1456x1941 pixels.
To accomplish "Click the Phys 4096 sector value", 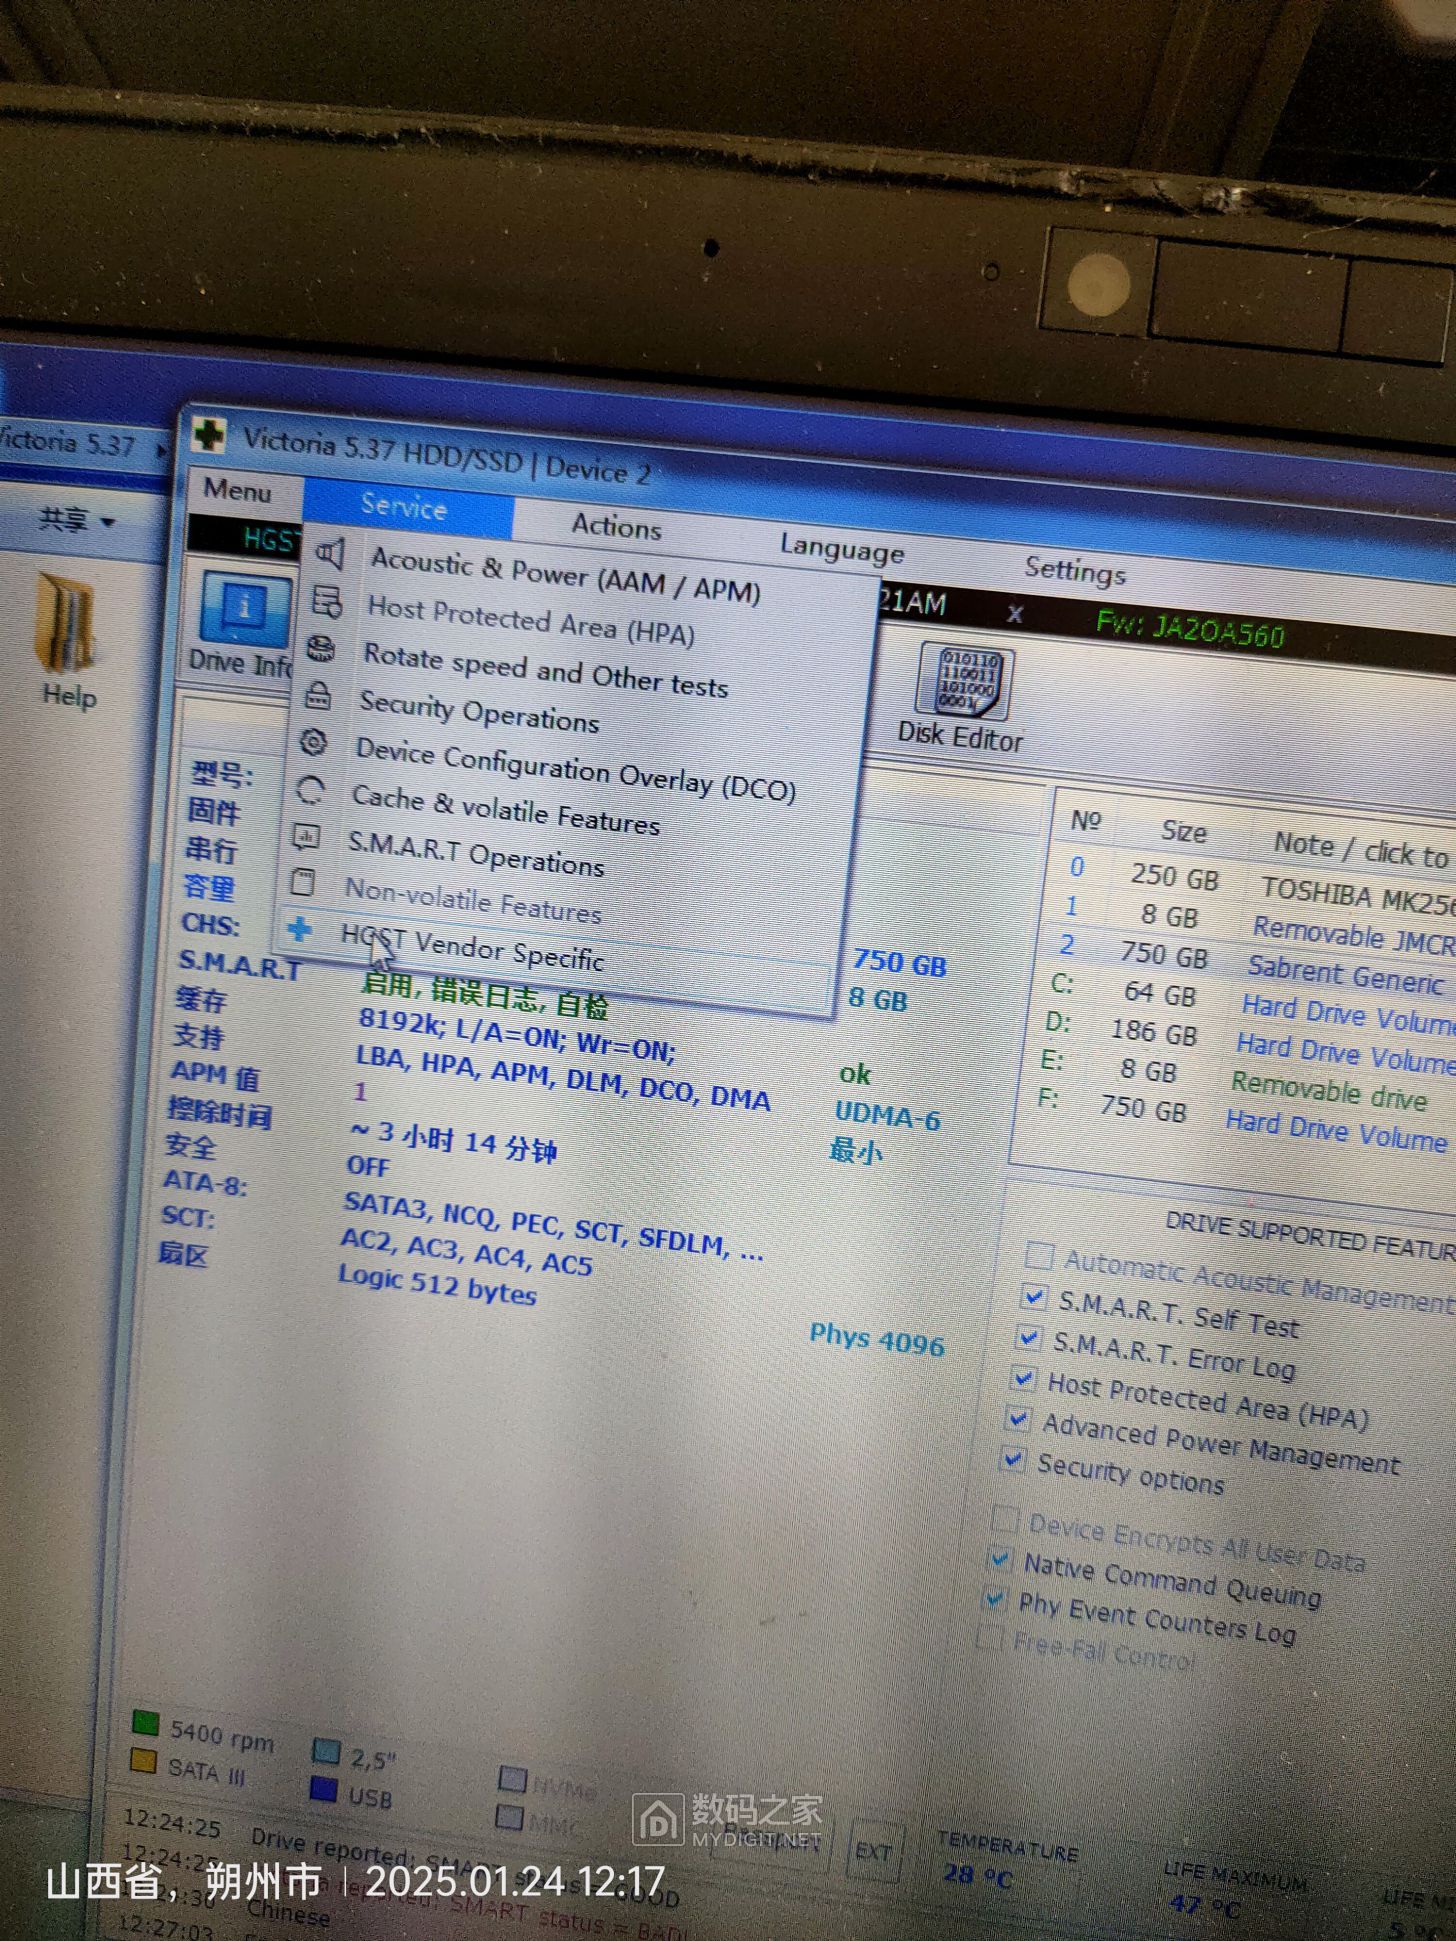I will click(x=876, y=1340).
